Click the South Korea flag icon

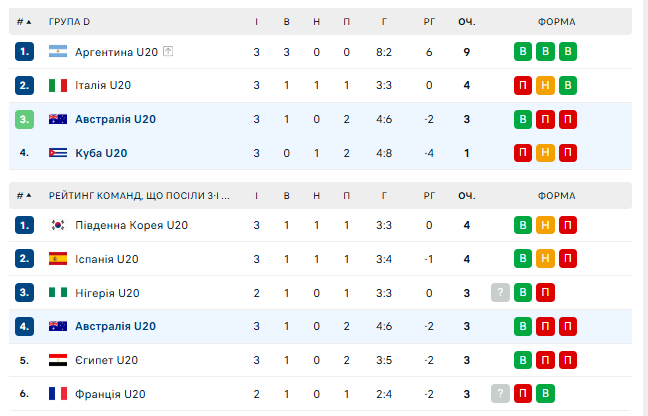click(57, 225)
